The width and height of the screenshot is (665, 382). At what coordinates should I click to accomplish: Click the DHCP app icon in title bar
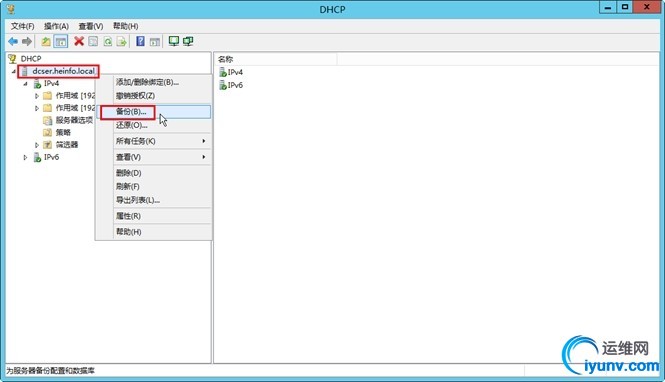pyautogui.click(x=11, y=8)
